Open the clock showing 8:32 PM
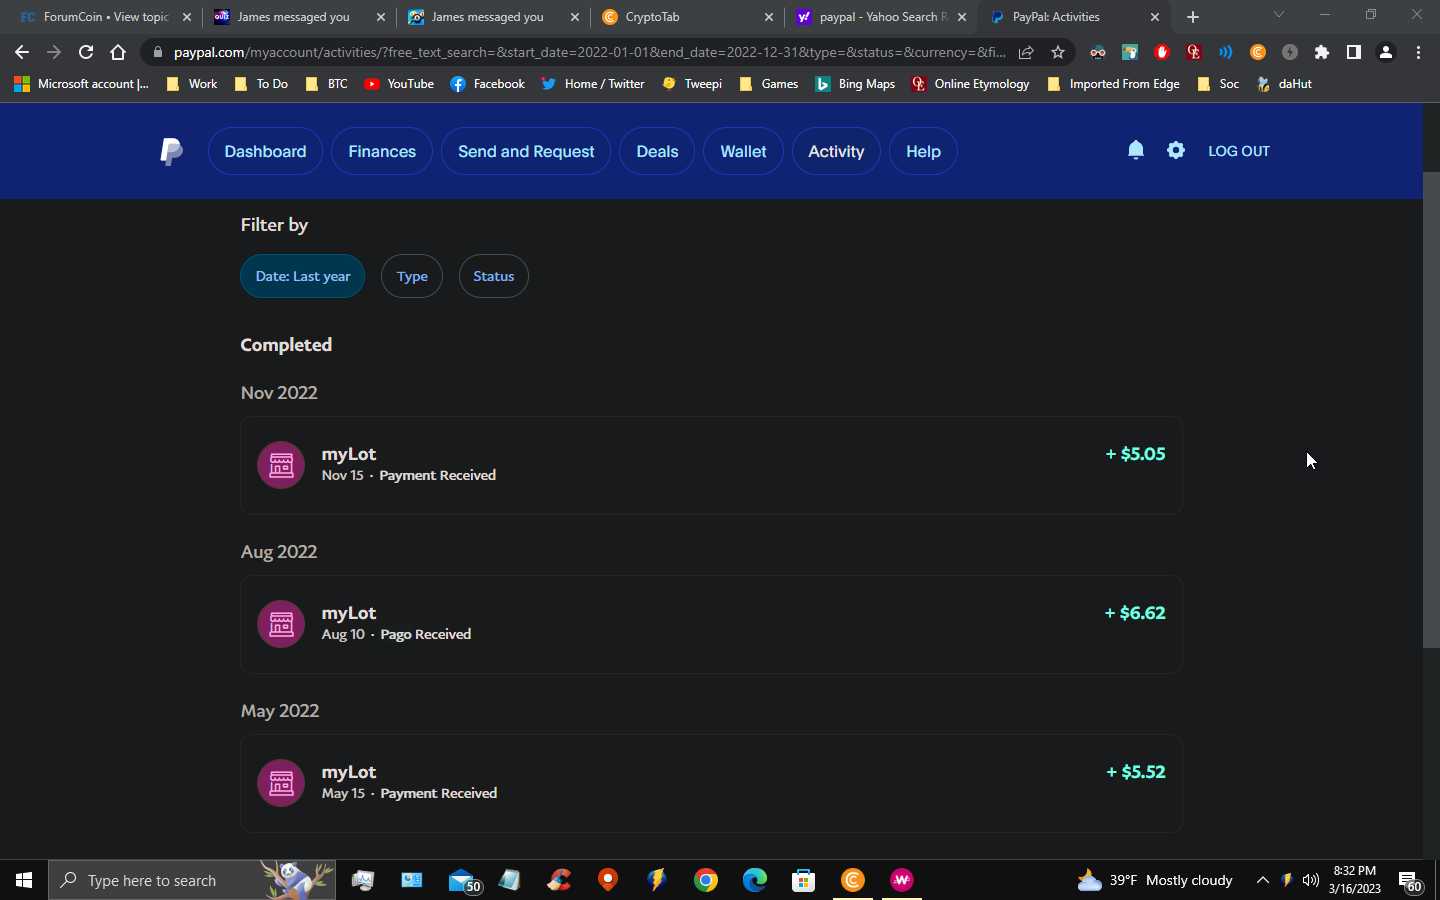 [1354, 880]
